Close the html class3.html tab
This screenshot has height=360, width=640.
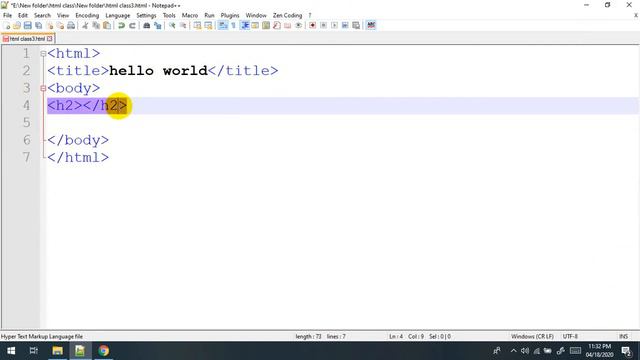pyautogui.click(x=50, y=39)
